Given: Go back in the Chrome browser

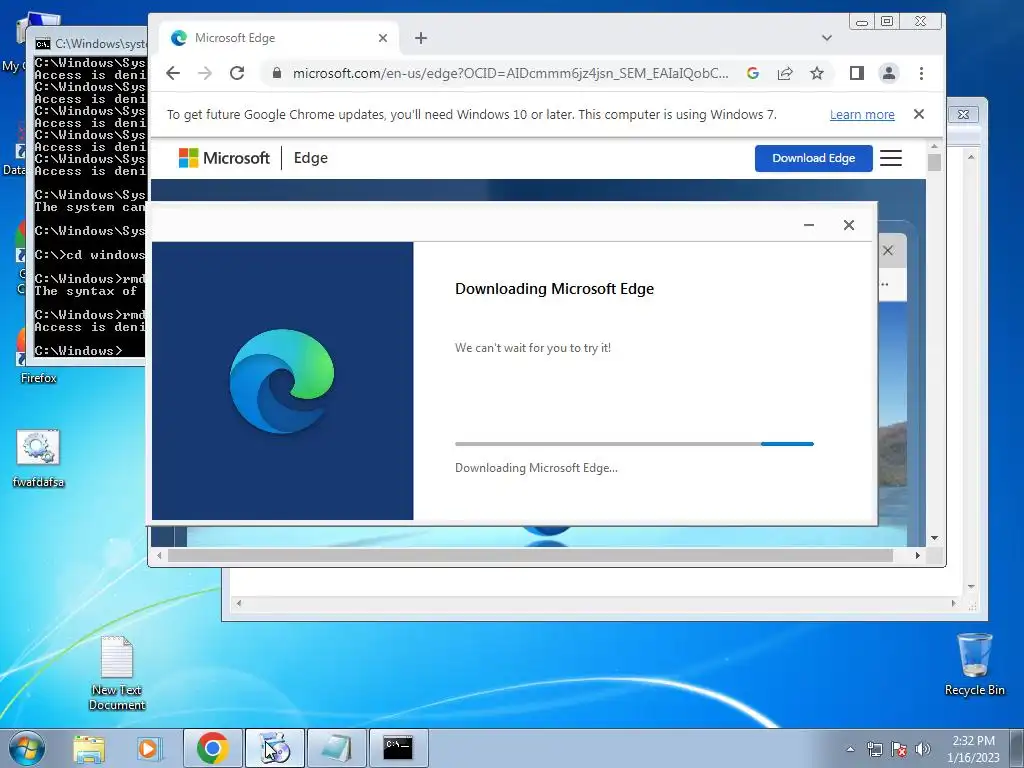Looking at the screenshot, I should point(172,73).
